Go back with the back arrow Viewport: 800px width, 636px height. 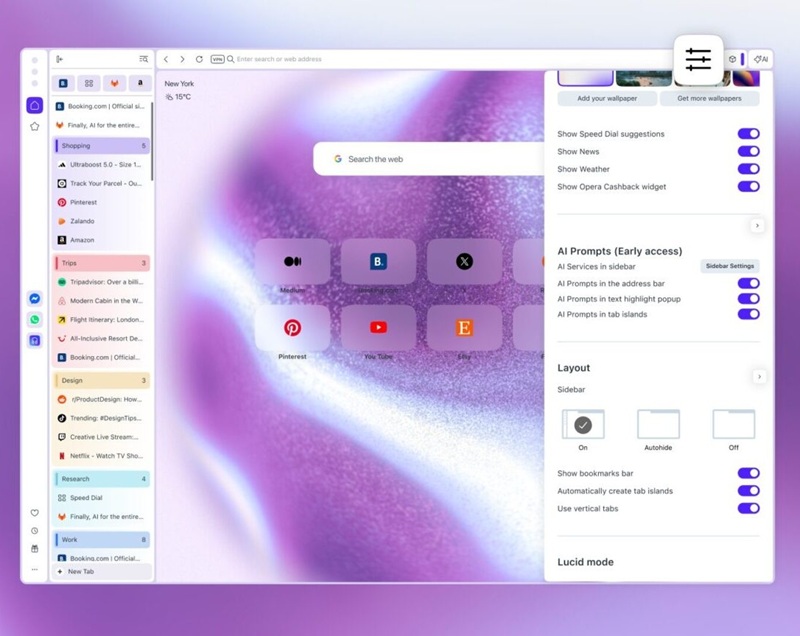pos(166,59)
